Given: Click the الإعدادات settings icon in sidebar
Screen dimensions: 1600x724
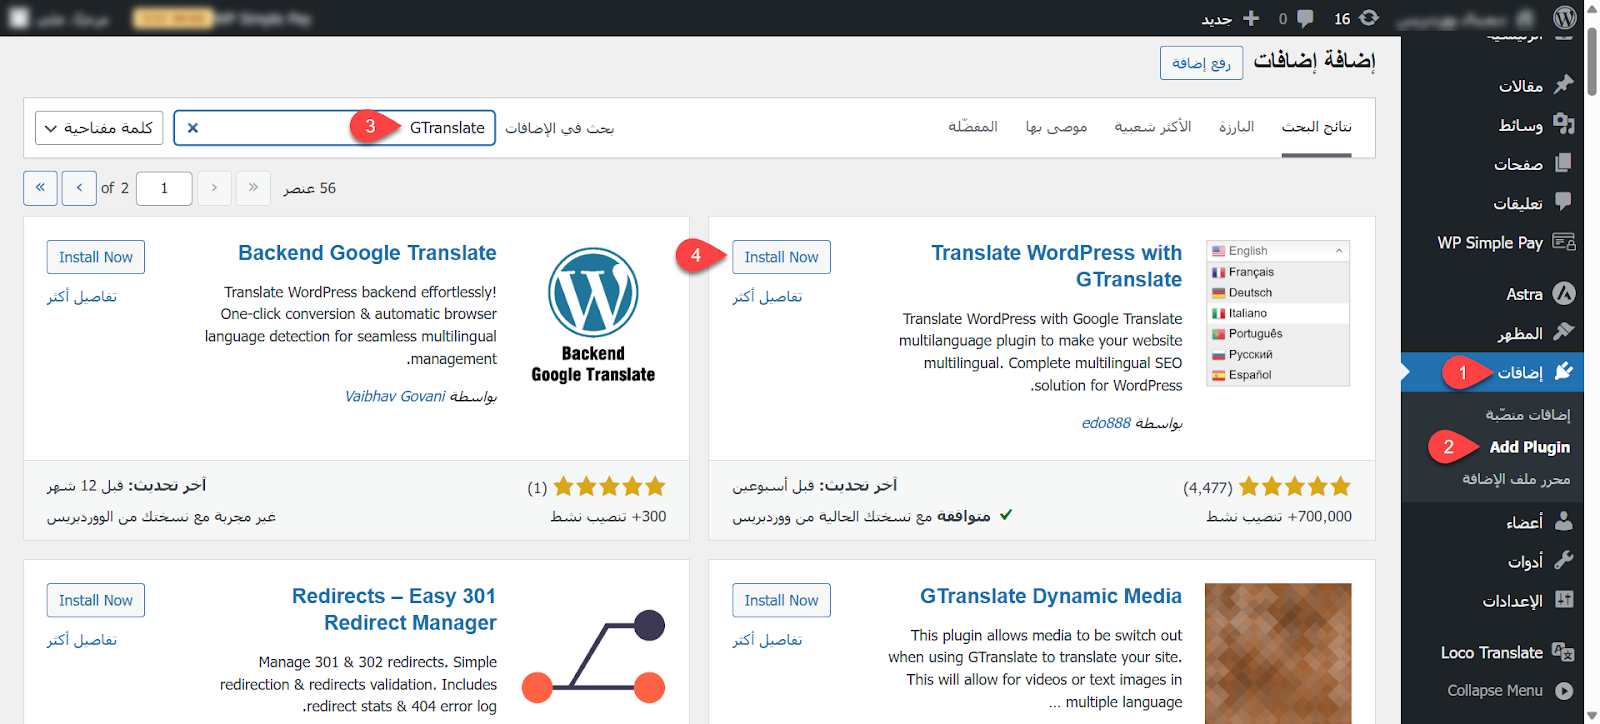Looking at the screenshot, I should pyautogui.click(x=1564, y=600).
